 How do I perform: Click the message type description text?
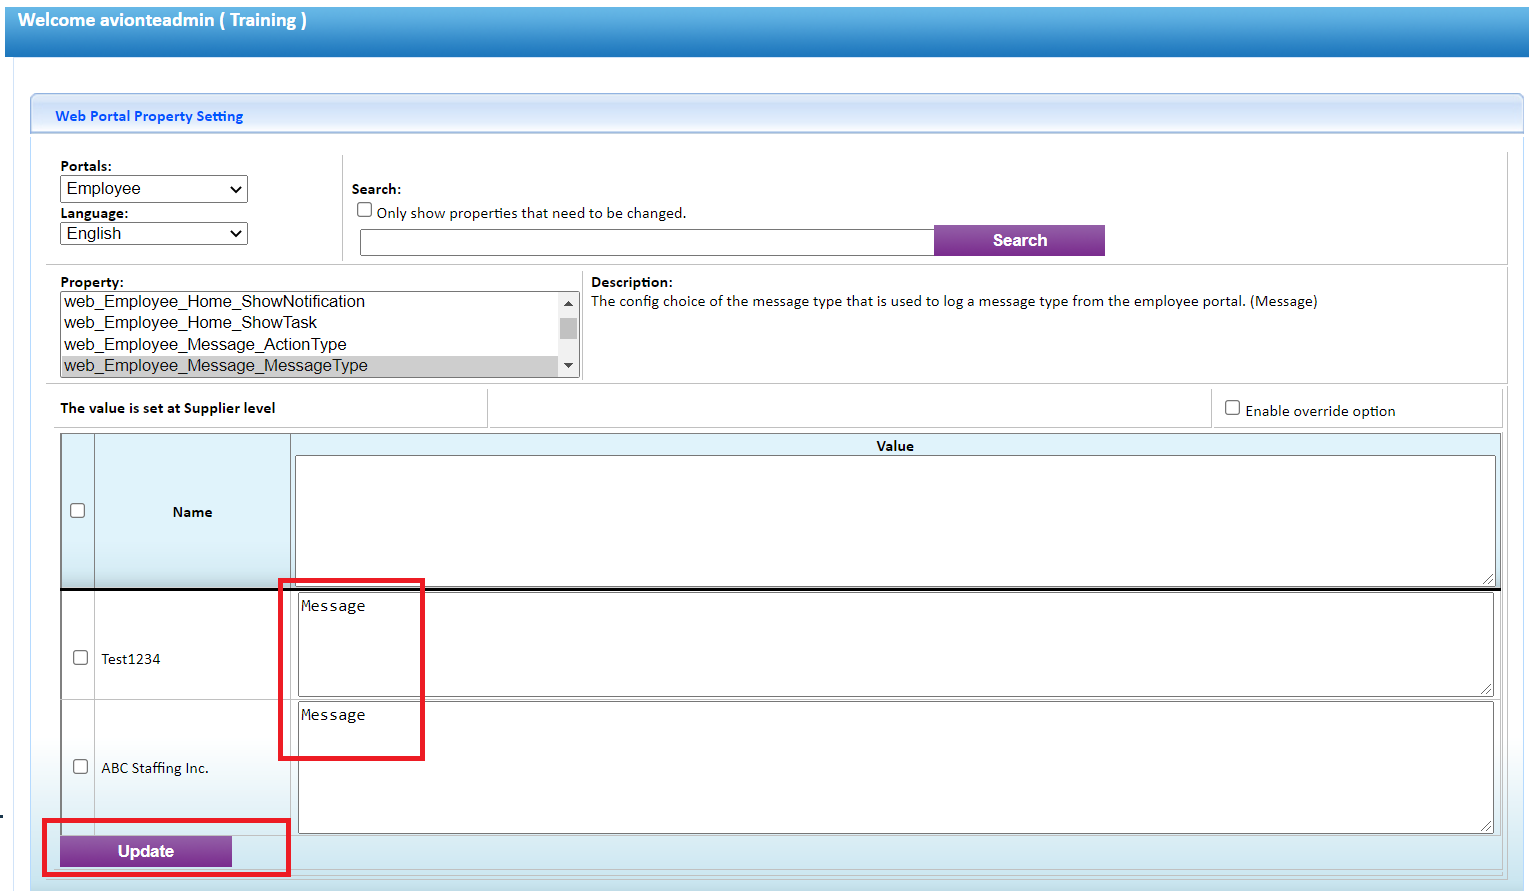pyautogui.click(x=954, y=301)
